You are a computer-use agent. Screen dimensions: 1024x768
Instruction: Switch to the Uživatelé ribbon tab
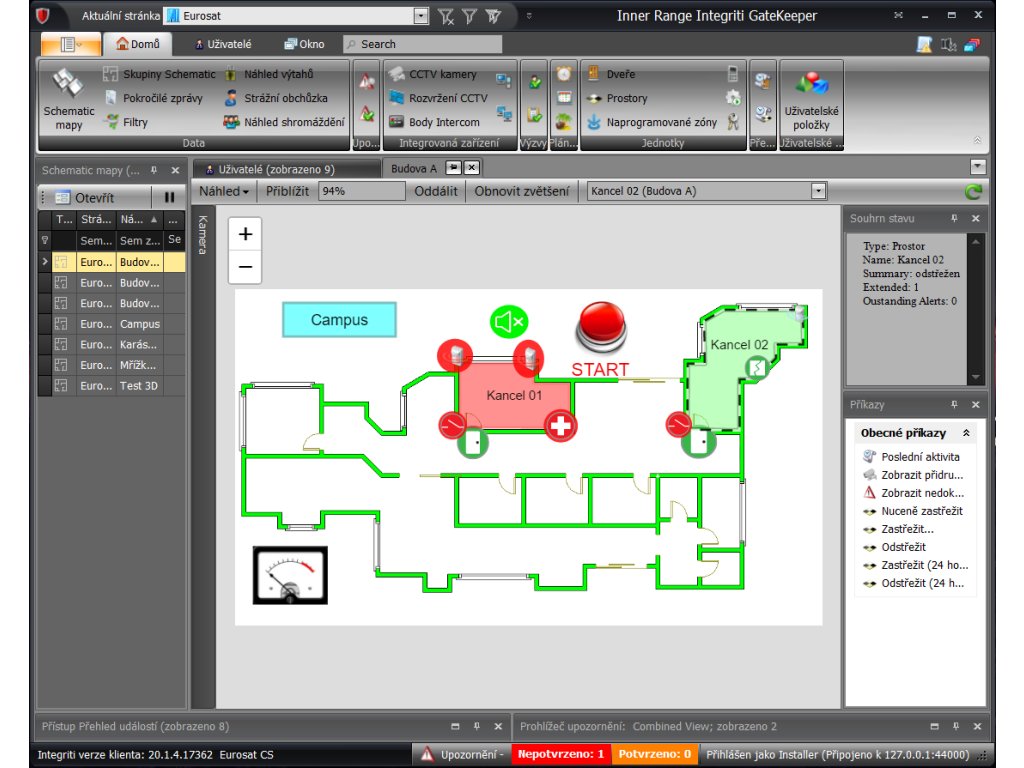(x=223, y=44)
